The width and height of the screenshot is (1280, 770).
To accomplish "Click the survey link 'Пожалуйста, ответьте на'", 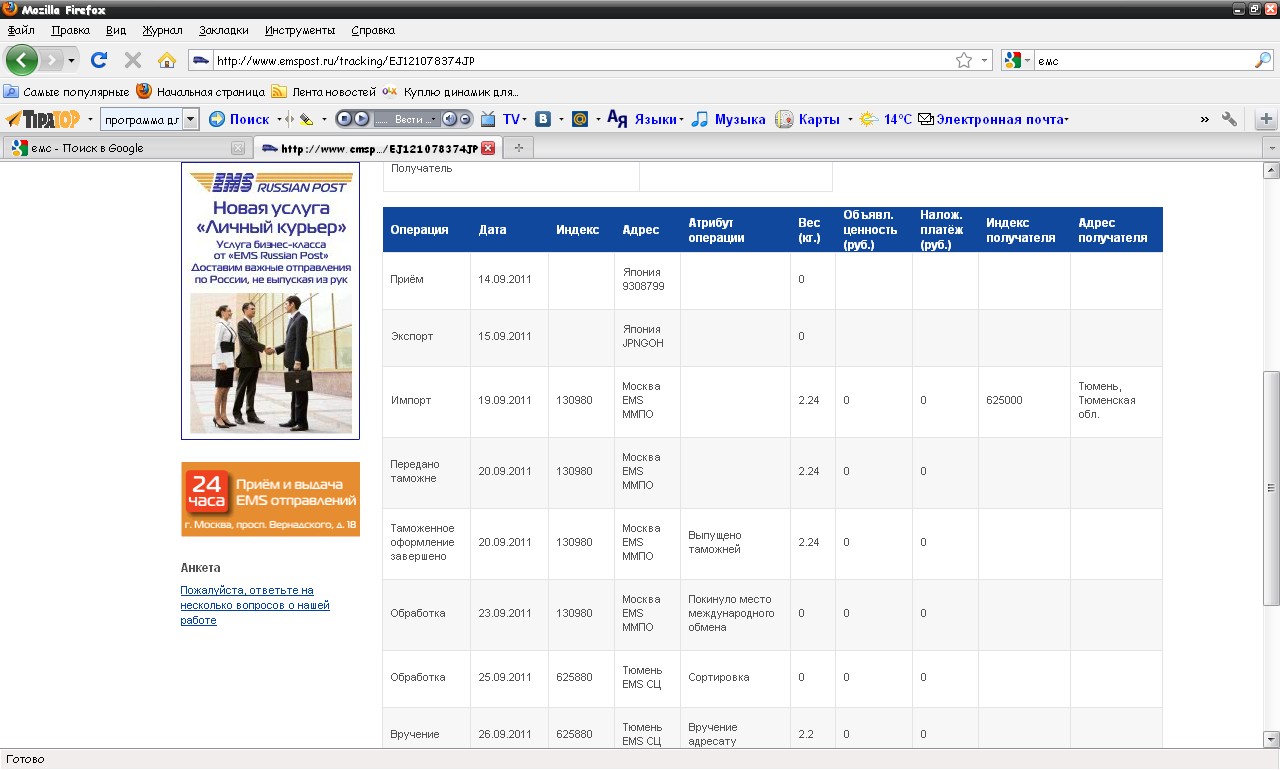I will tap(247, 590).
